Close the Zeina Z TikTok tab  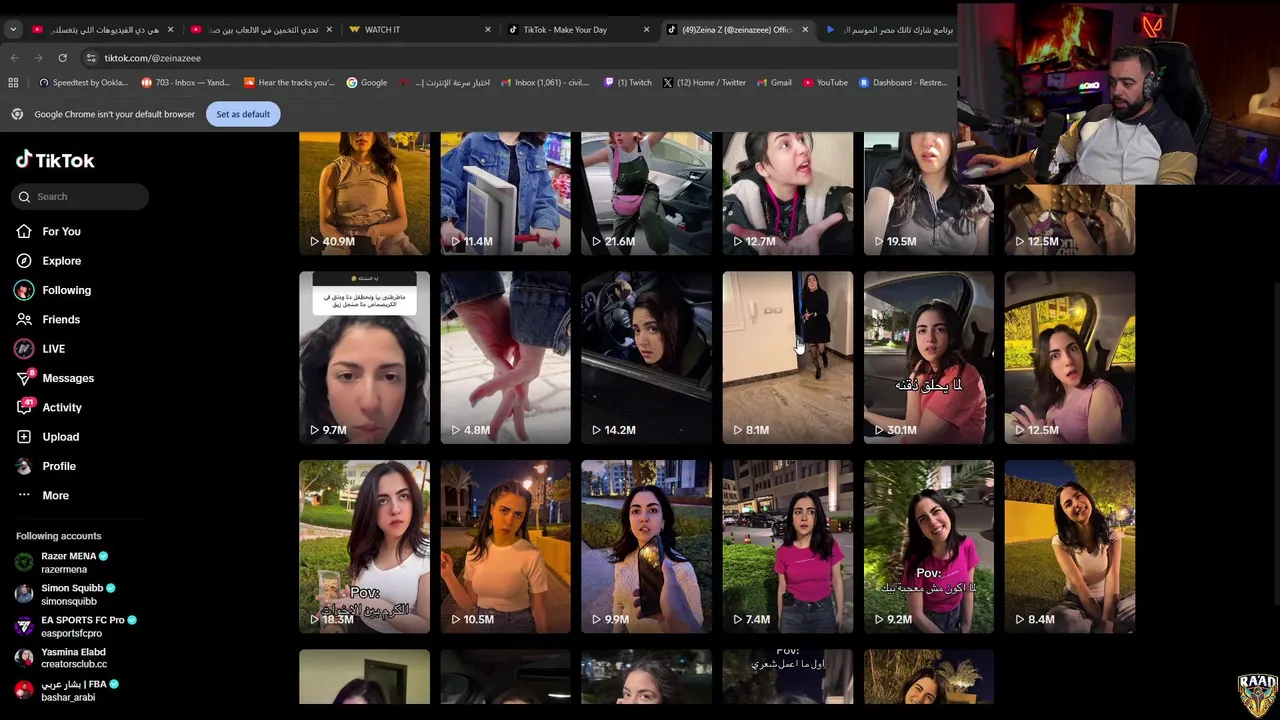(804, 30)
